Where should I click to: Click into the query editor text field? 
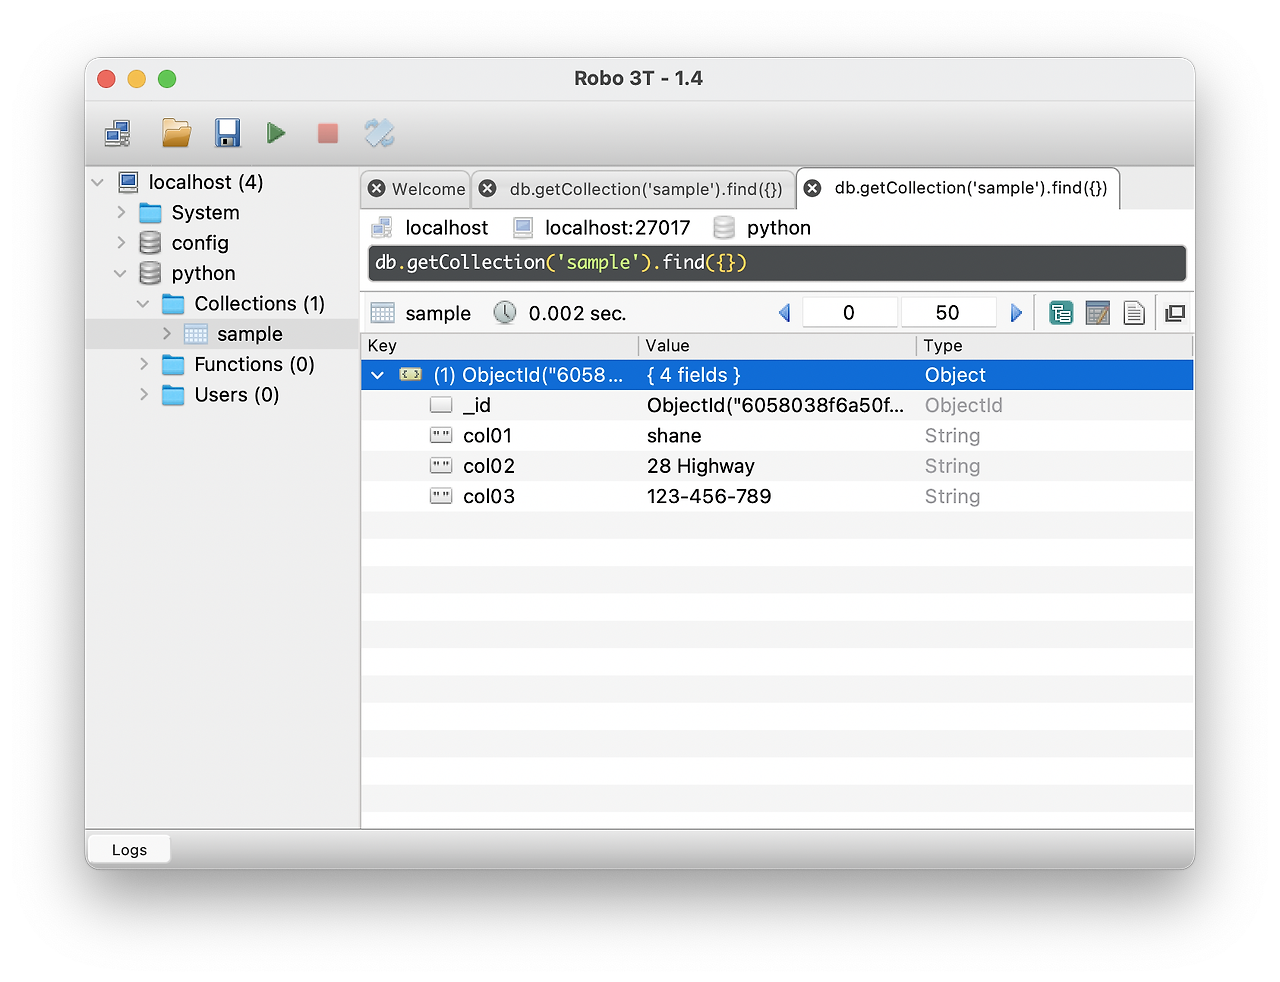tap(777, 263)
